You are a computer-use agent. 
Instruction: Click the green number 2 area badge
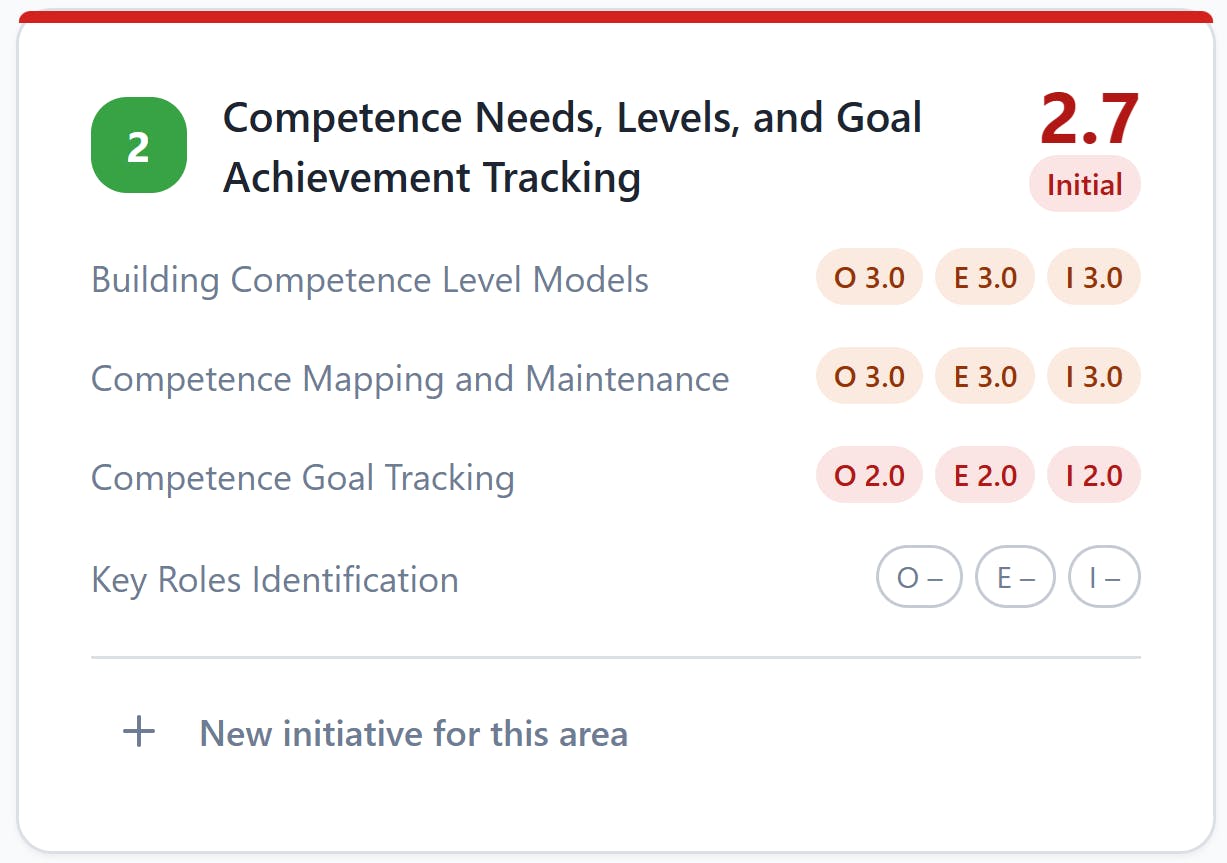(139, 145)
